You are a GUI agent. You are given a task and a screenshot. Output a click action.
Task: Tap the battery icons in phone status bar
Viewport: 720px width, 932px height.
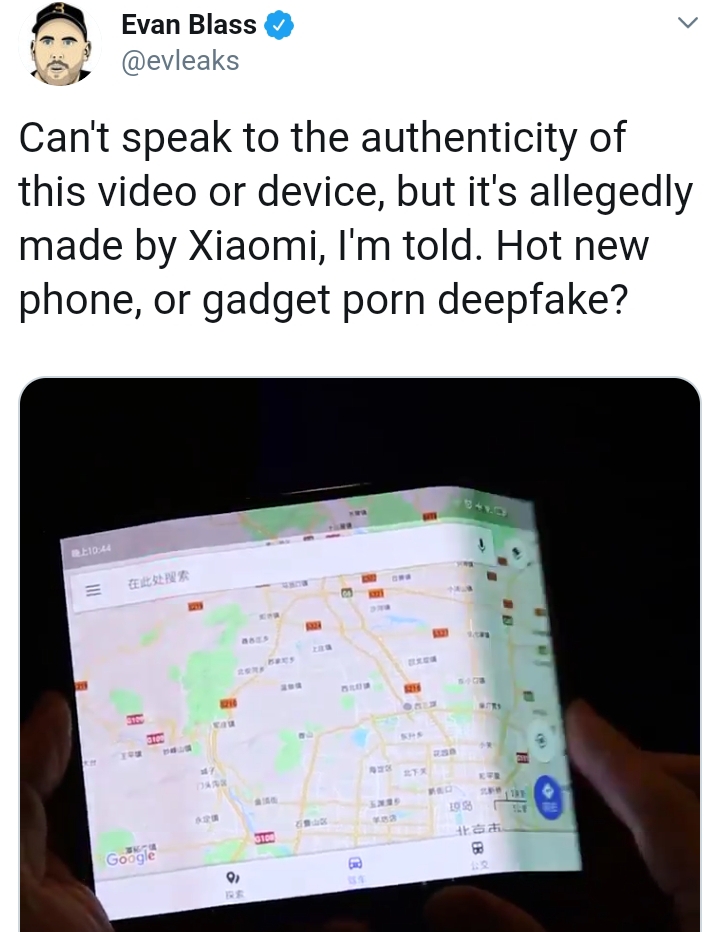tap(488, 506)
